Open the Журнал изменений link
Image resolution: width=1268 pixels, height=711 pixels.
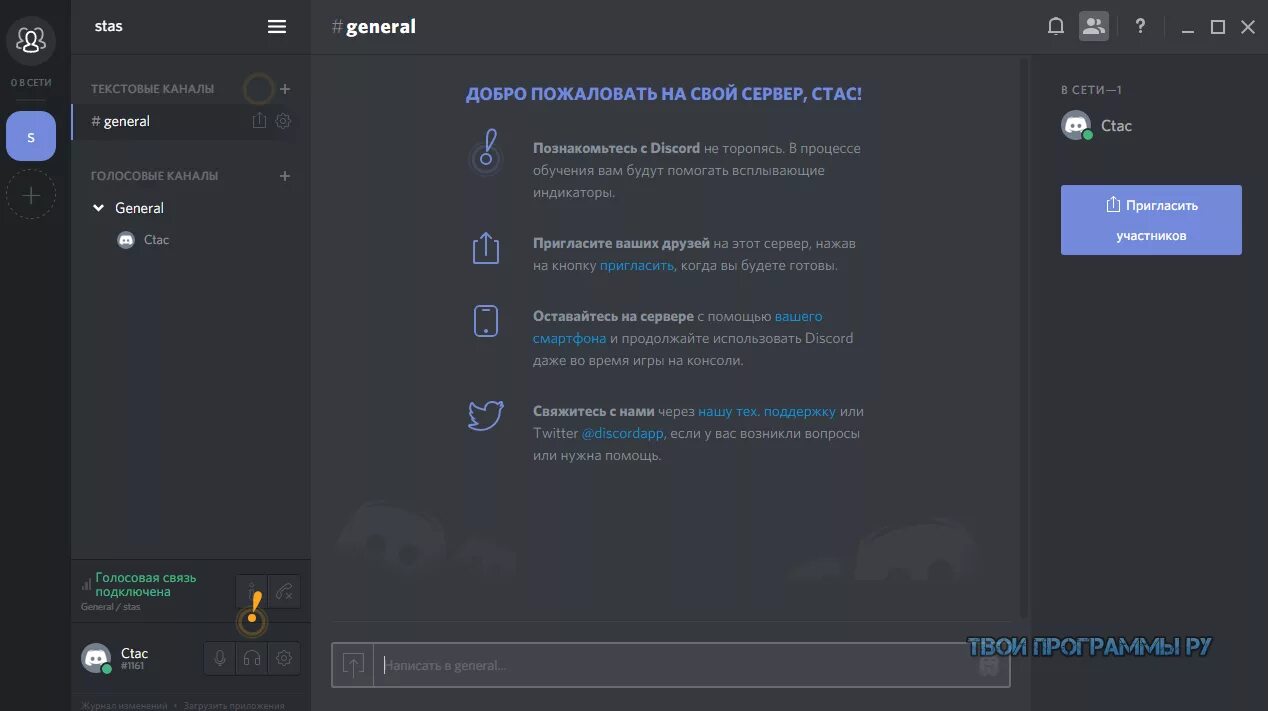coord(124,705)
